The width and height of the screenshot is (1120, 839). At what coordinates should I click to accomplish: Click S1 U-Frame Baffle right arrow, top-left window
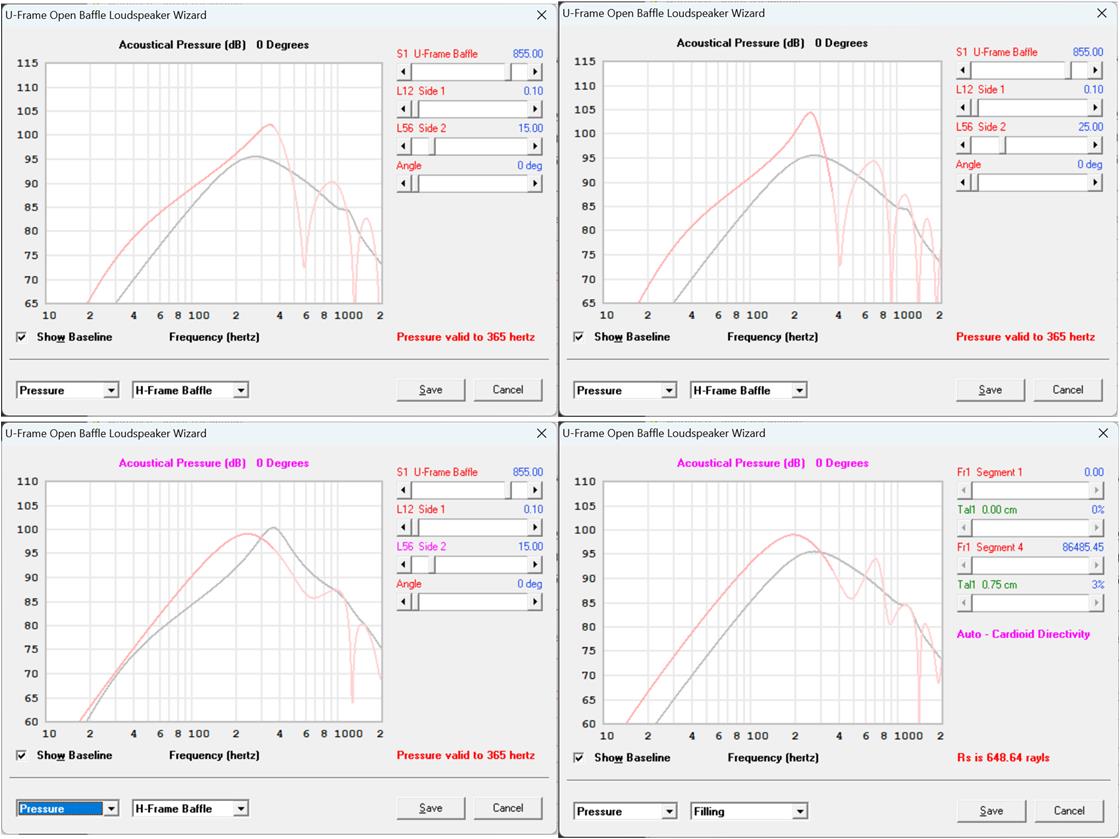(535, 71)
